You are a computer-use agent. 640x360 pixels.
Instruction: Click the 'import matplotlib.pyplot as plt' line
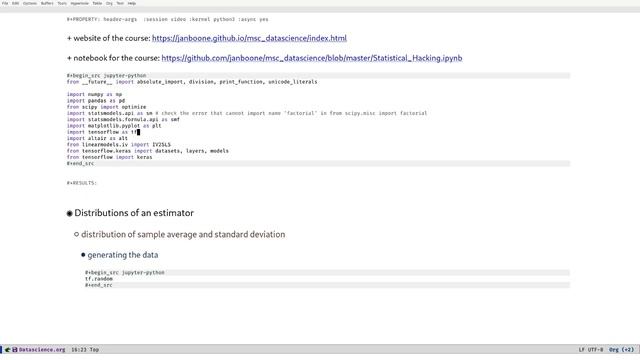pos(114,126)
